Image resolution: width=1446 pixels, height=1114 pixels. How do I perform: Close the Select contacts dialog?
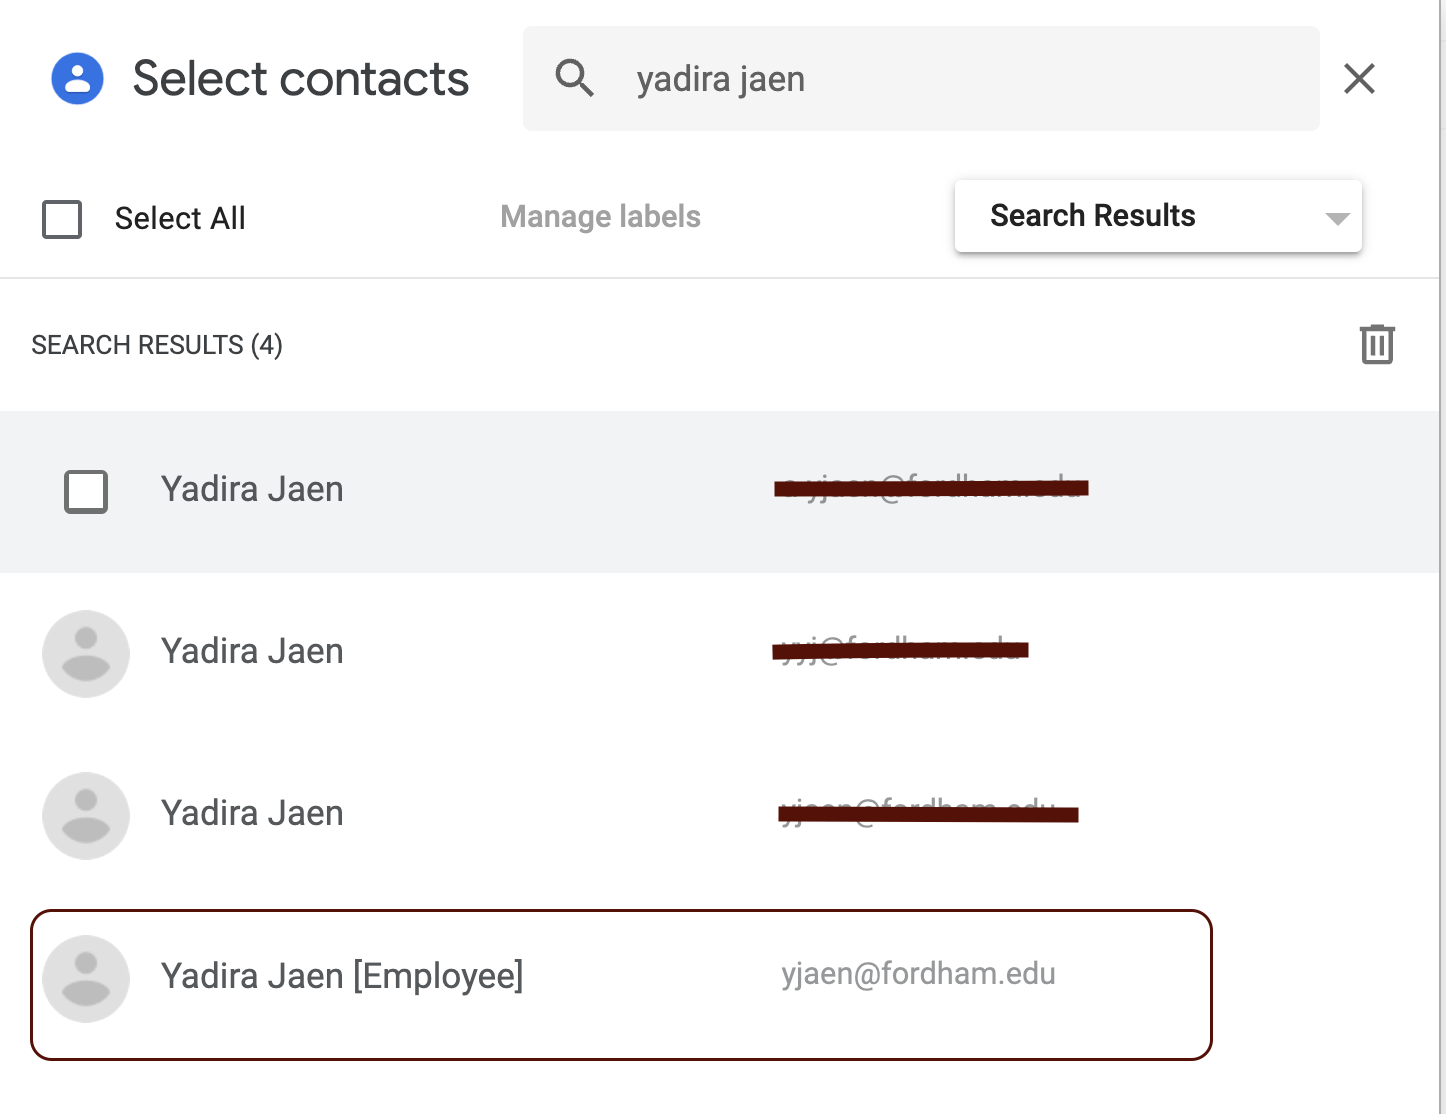(1359, 78)
